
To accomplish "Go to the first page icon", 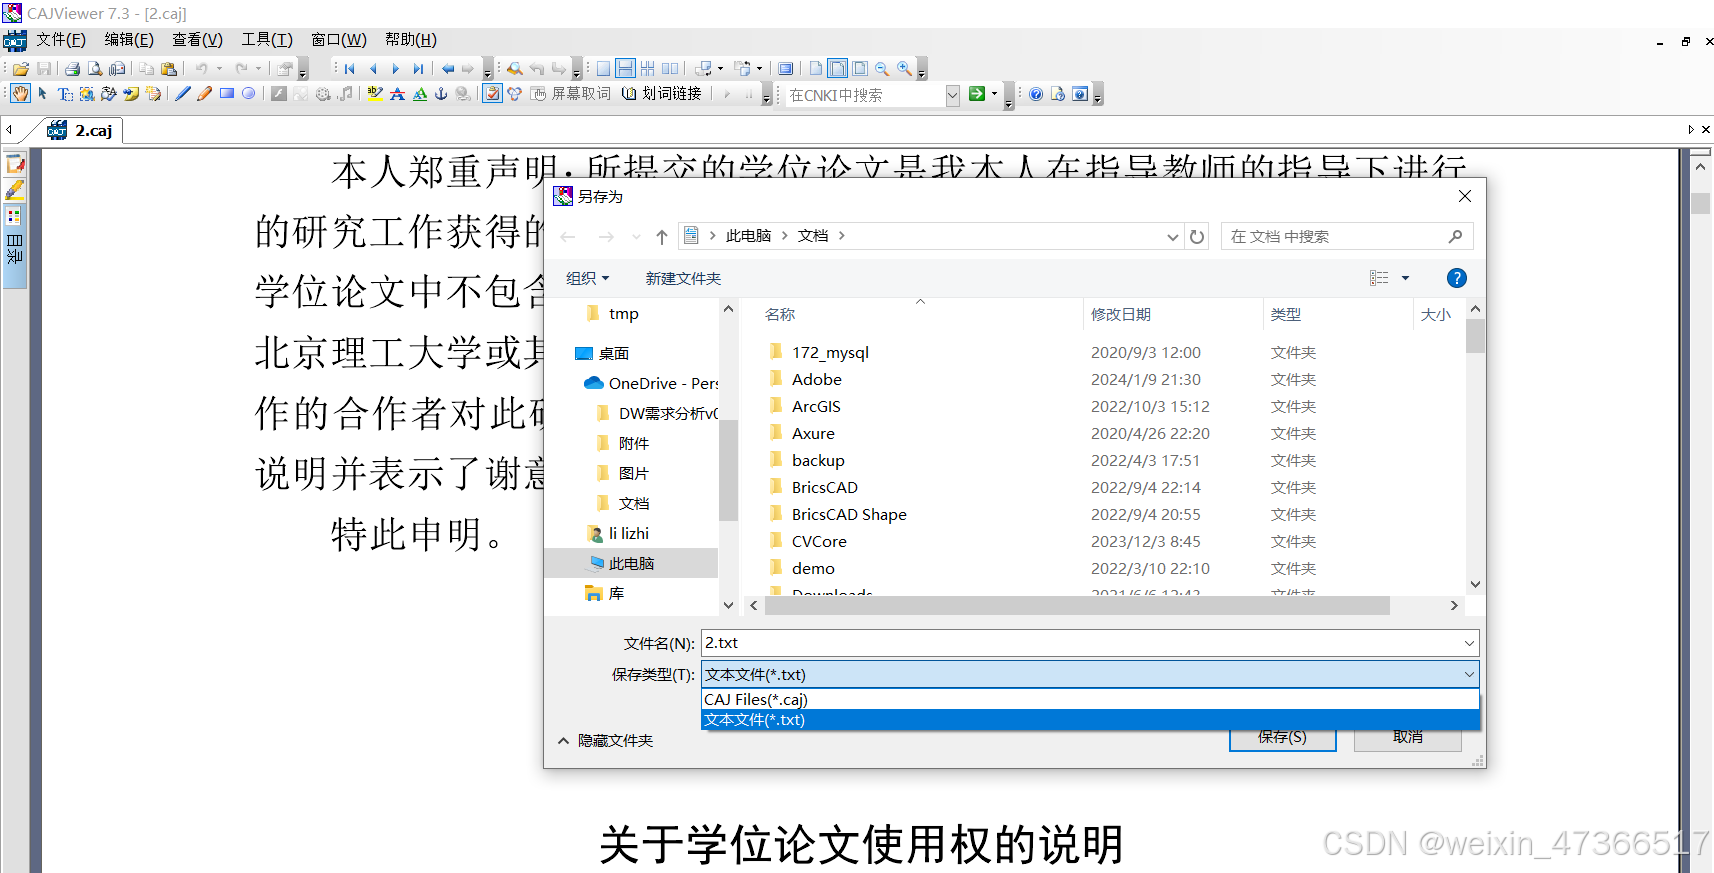I will [x=349, y=68].
